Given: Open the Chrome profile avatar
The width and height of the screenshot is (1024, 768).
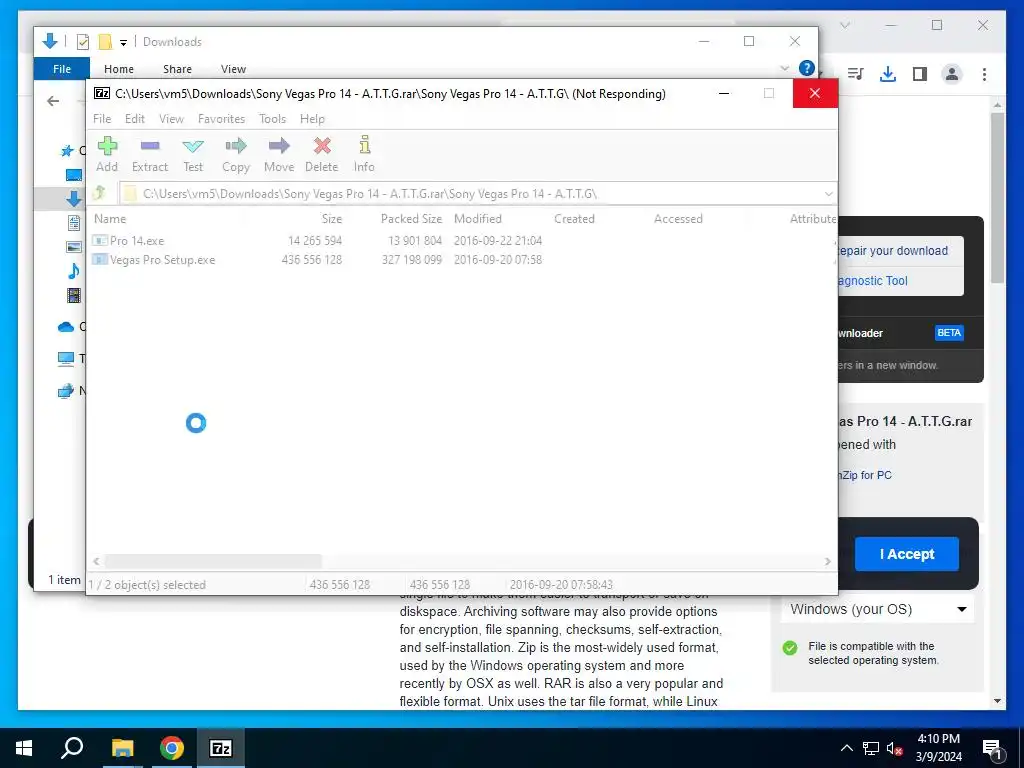Looking at the screenshot, I should [952, 74].
